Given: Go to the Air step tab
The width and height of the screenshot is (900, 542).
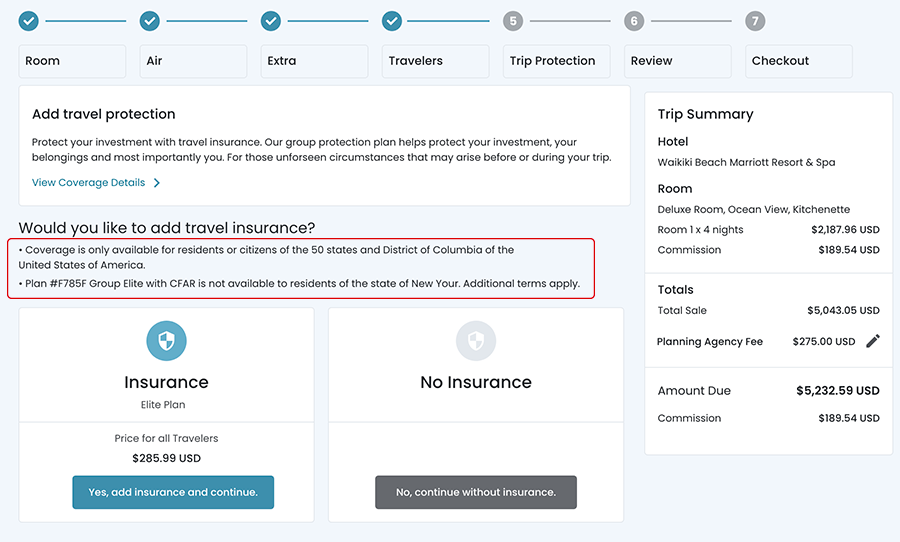Looking at the screenshot, I should point(193,61).
